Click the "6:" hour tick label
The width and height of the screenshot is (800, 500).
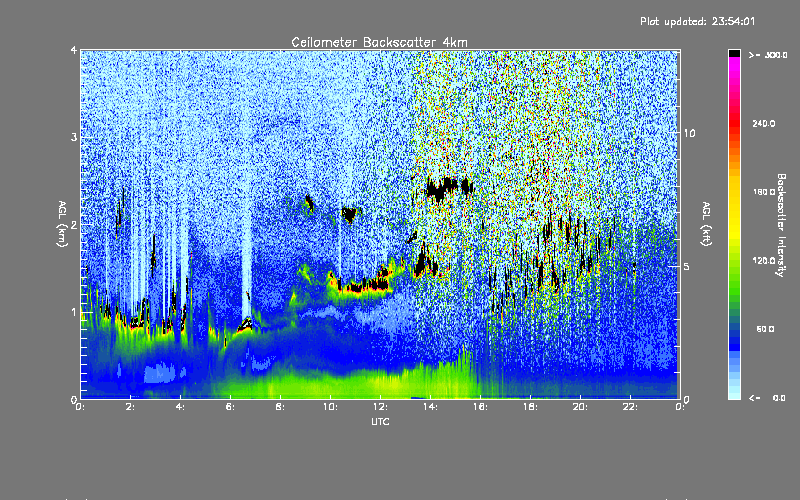point(230,407)
